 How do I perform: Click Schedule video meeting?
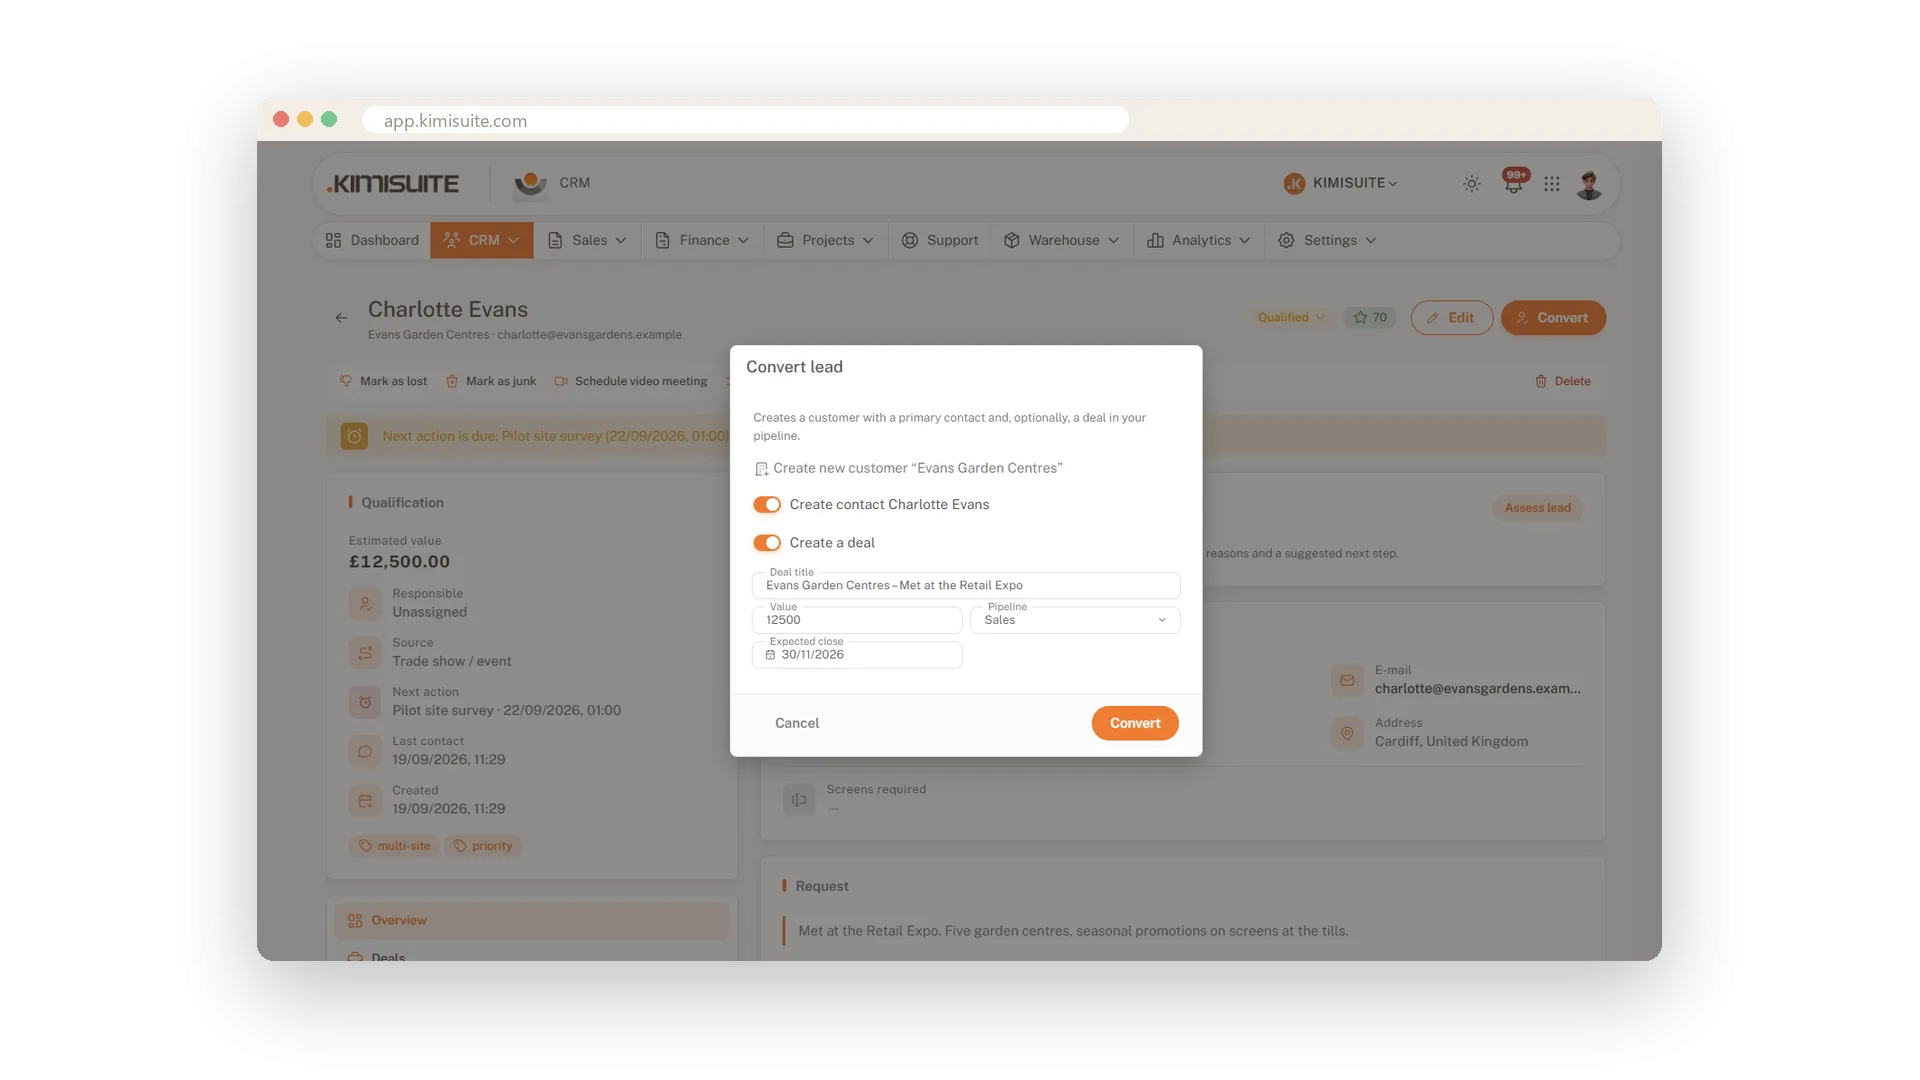coord(631,381)
